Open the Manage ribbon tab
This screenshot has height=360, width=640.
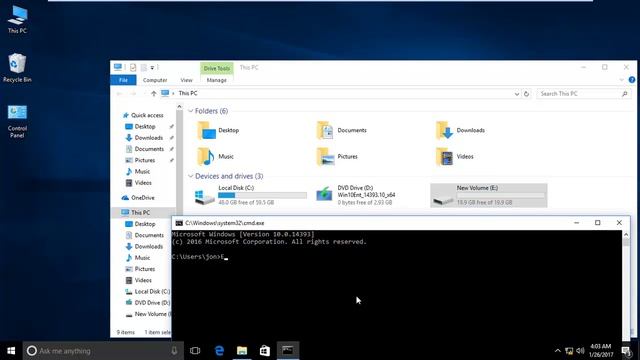click(217, 80)
